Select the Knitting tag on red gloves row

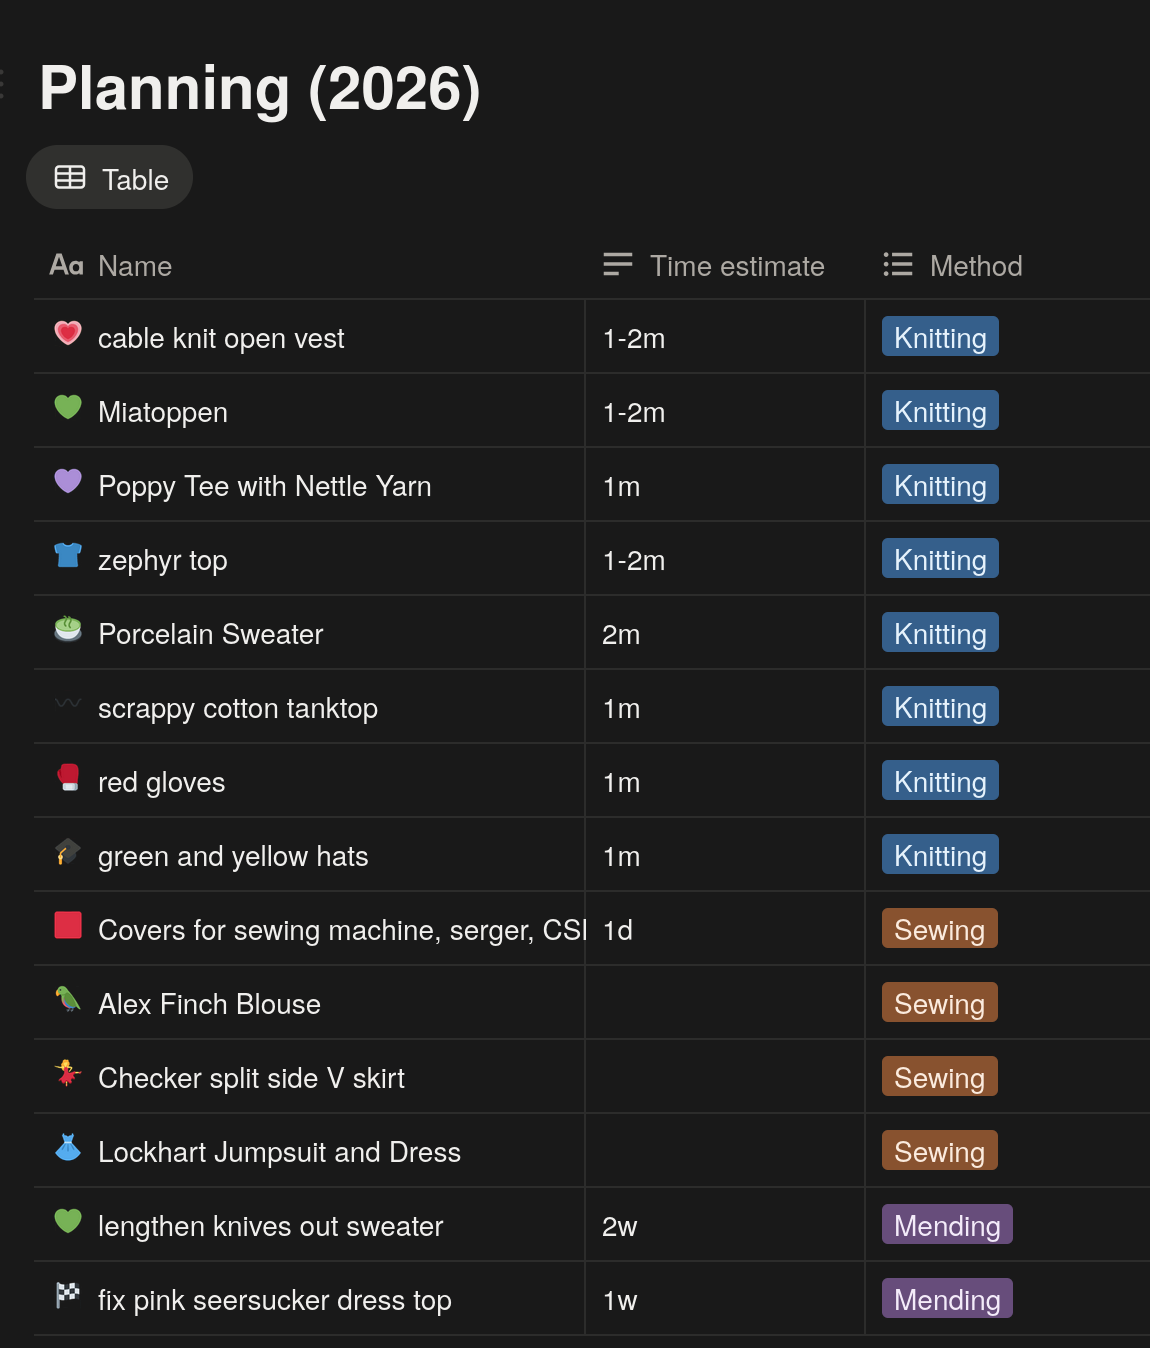click(x=938, y=781)
